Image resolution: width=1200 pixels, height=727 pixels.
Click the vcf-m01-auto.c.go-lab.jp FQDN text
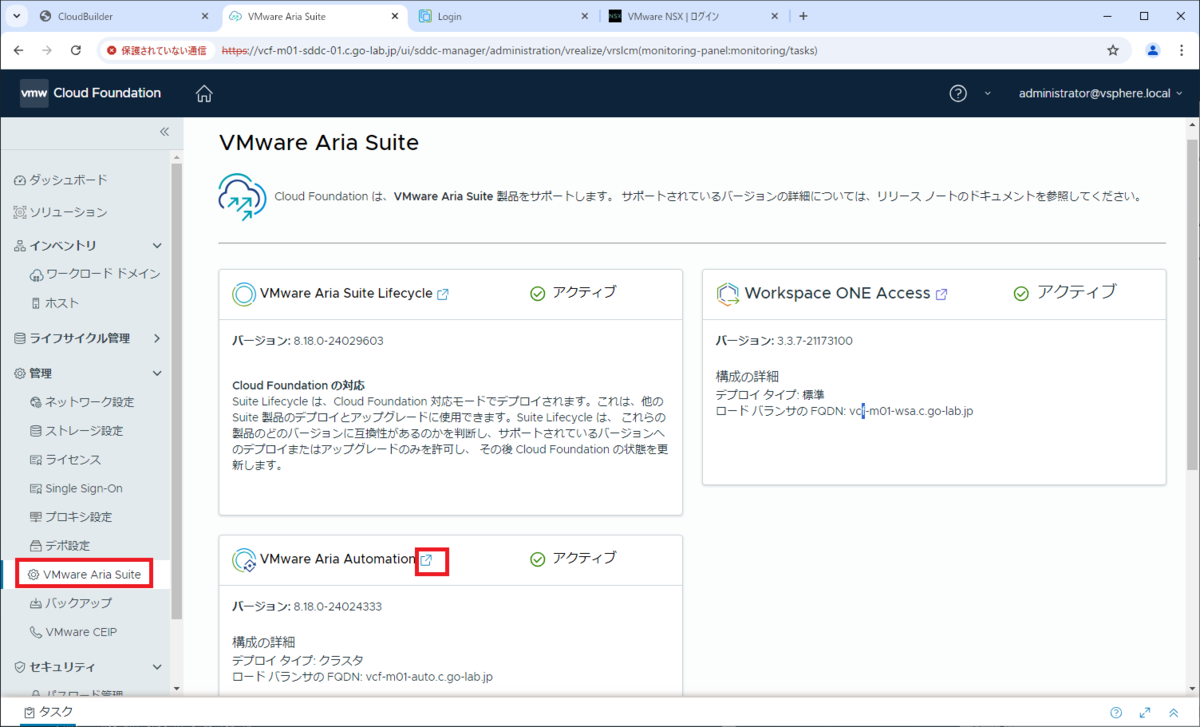pyautogui.click(x=430, y=677)
